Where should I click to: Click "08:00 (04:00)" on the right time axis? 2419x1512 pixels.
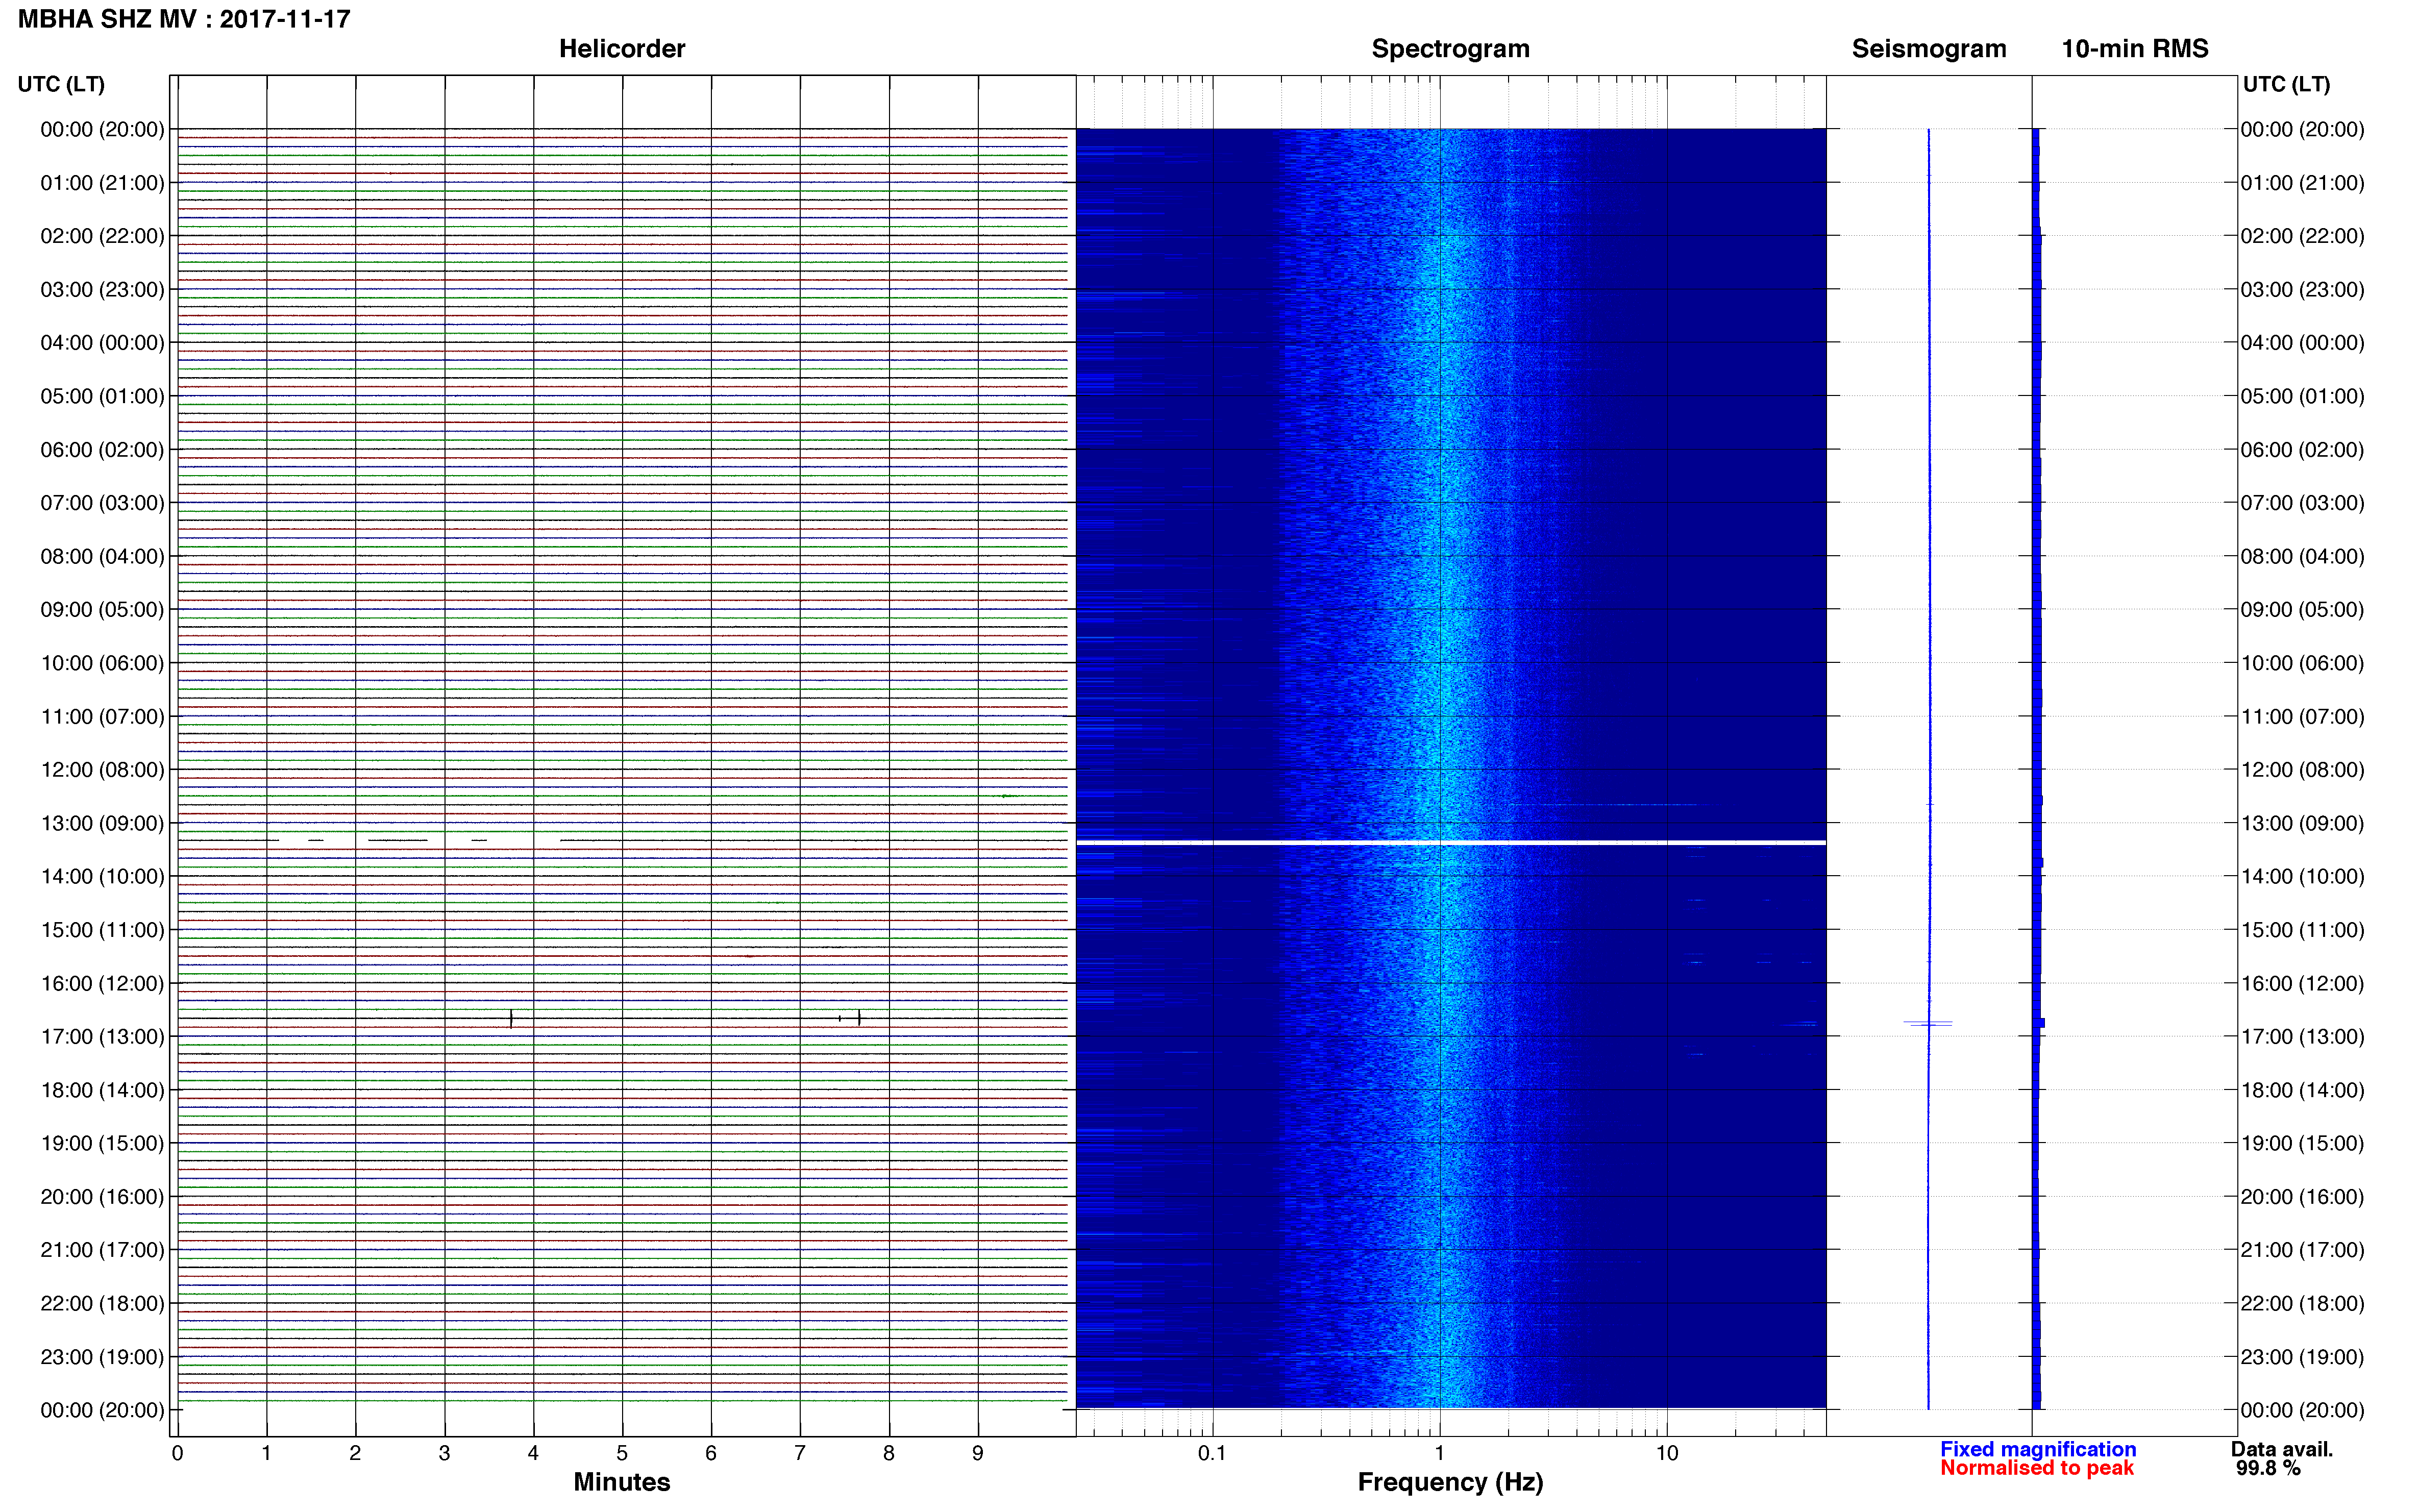(2302, 556)
